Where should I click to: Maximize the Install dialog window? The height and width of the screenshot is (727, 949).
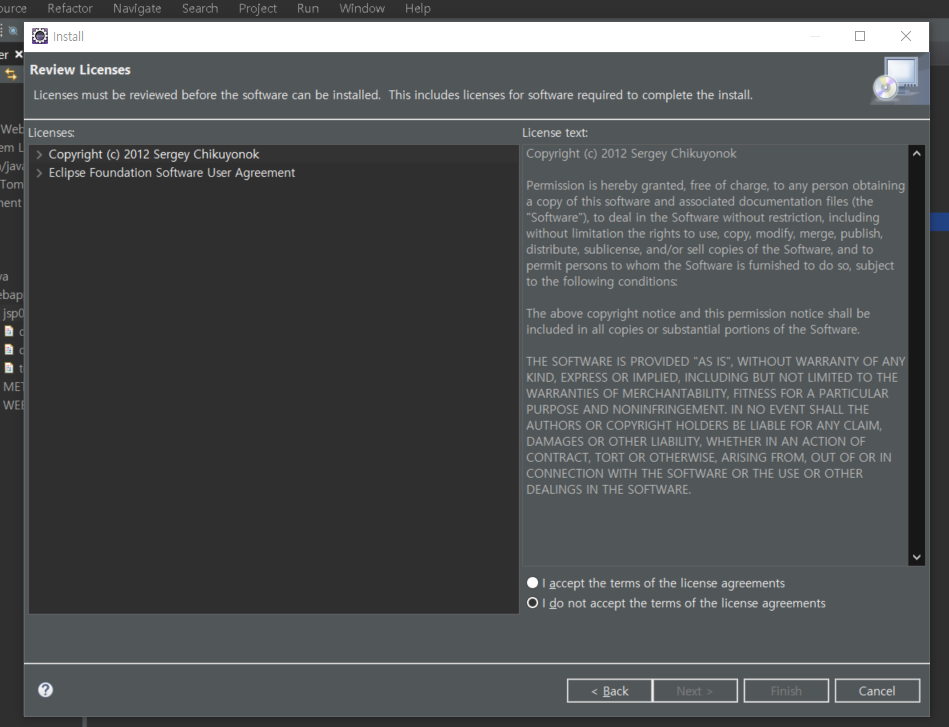point(859,36)
